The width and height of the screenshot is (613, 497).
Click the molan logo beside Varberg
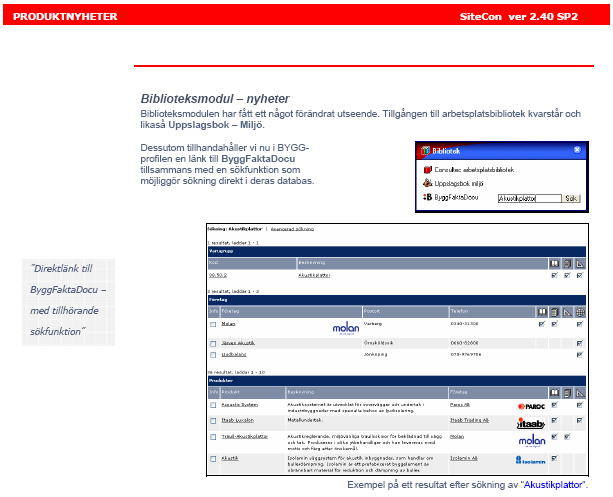tap(346, 328)
